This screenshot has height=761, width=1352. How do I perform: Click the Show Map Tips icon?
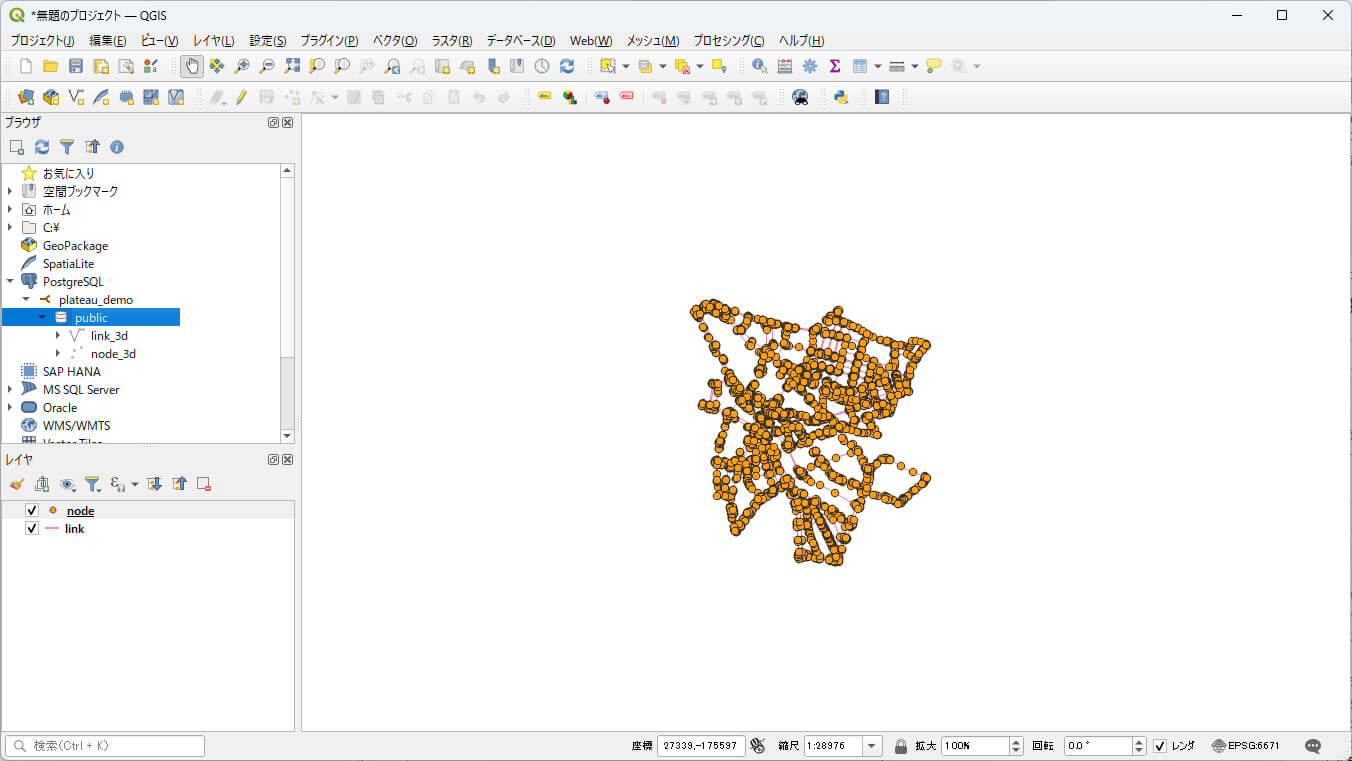(934, 66)
